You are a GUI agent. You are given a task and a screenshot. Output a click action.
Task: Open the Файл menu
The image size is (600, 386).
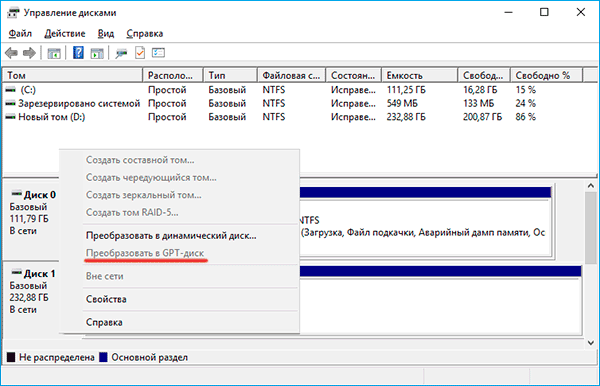pos(20,34)
